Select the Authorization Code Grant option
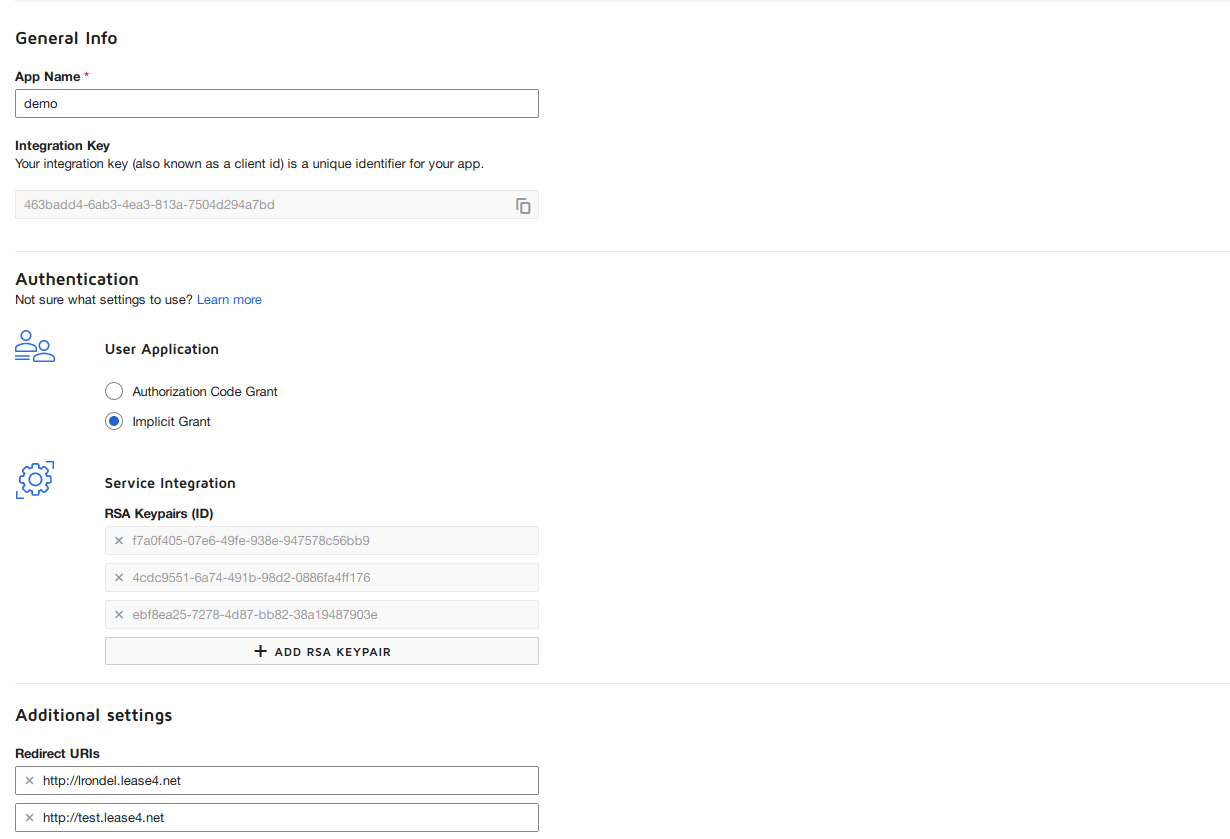This screenshot has height=839, width=1230. pos(114,391)
